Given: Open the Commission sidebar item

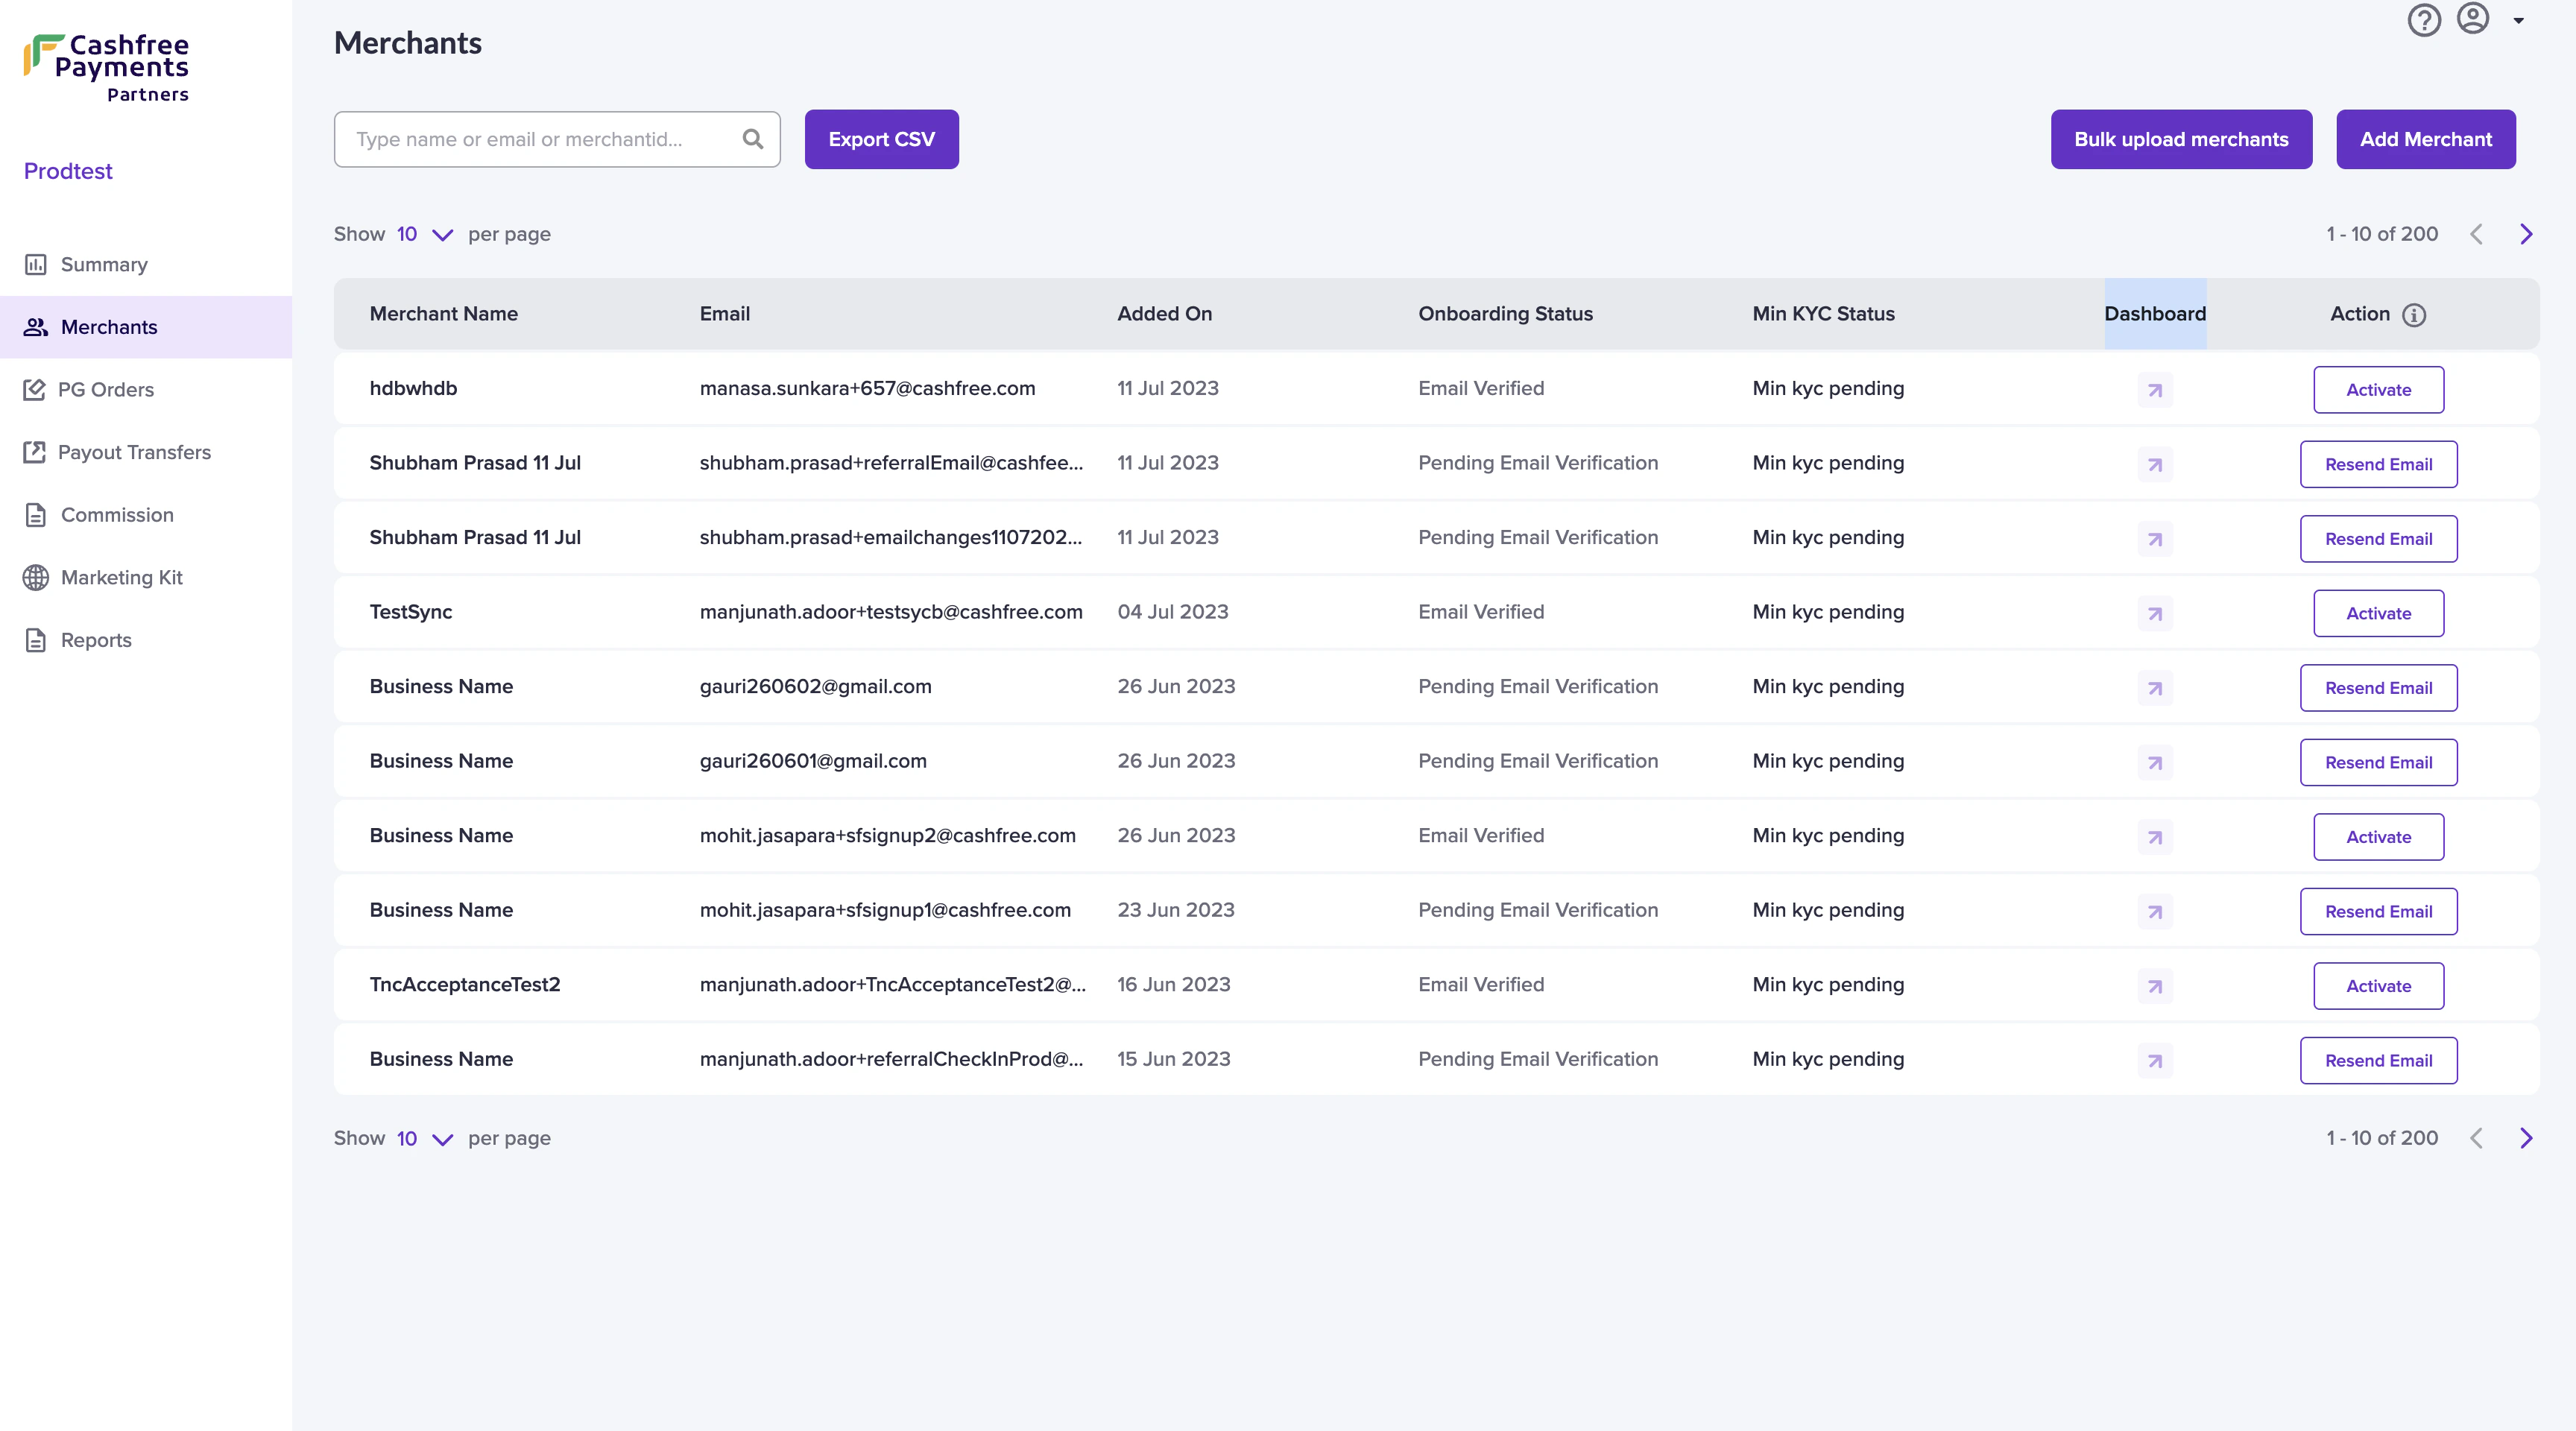Looking at the screenshot, I should click(117, 515).
